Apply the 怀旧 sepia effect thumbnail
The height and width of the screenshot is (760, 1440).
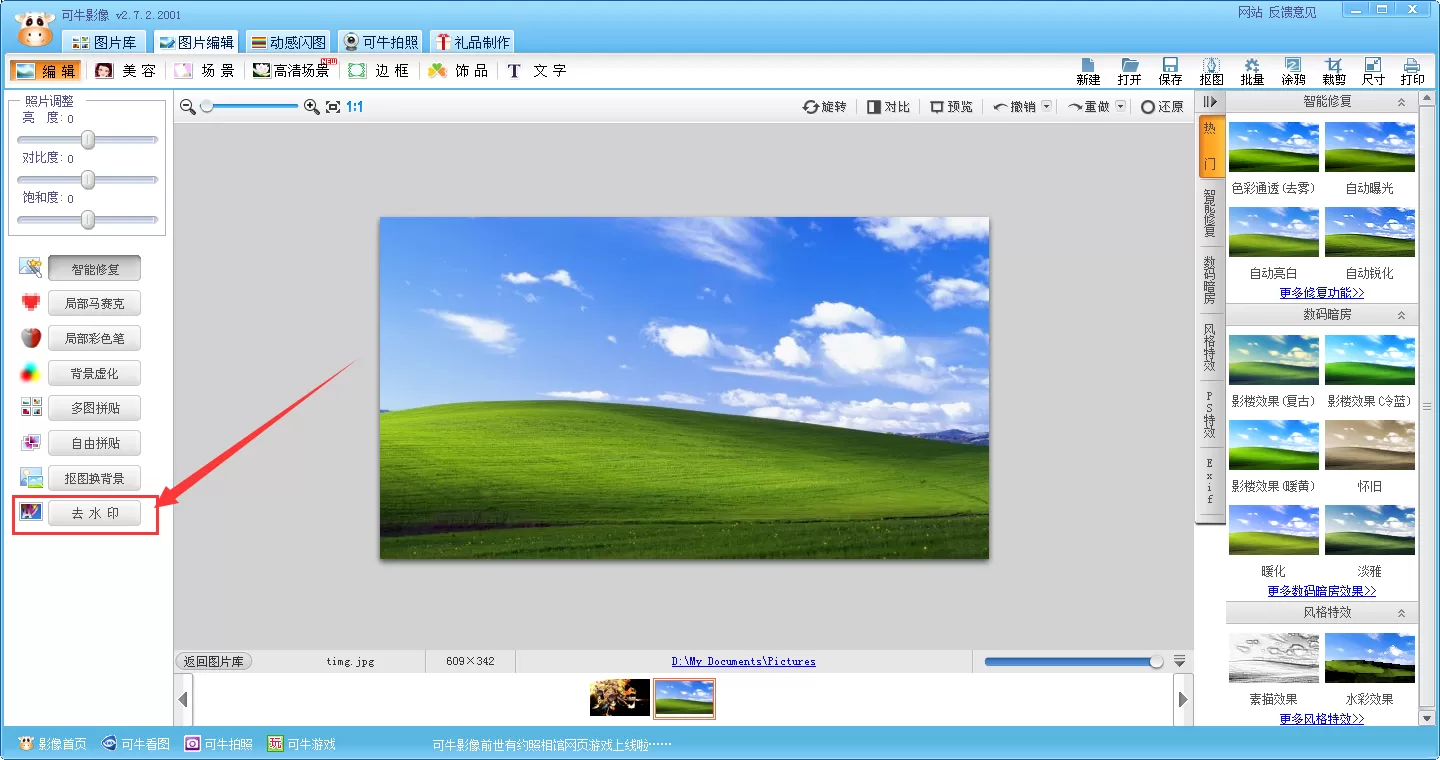tap(1369, 445)
